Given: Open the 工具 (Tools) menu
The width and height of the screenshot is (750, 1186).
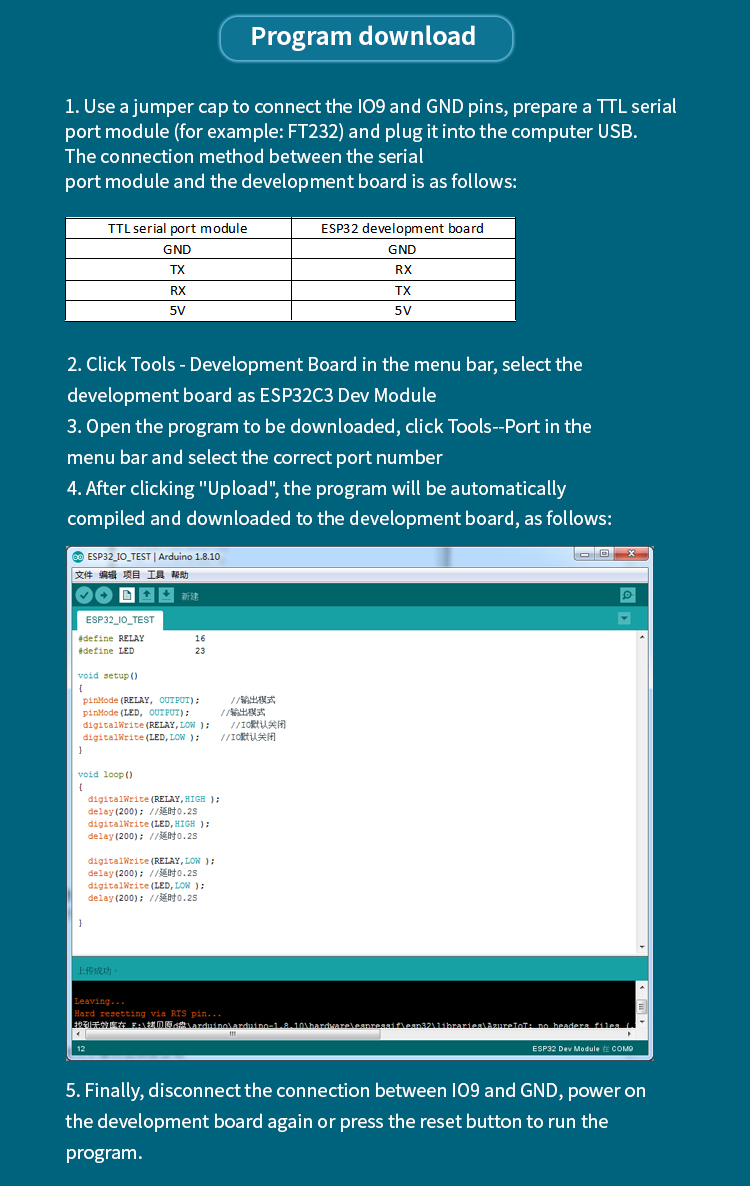Looking at the screenshot, I should coord(156,575).
